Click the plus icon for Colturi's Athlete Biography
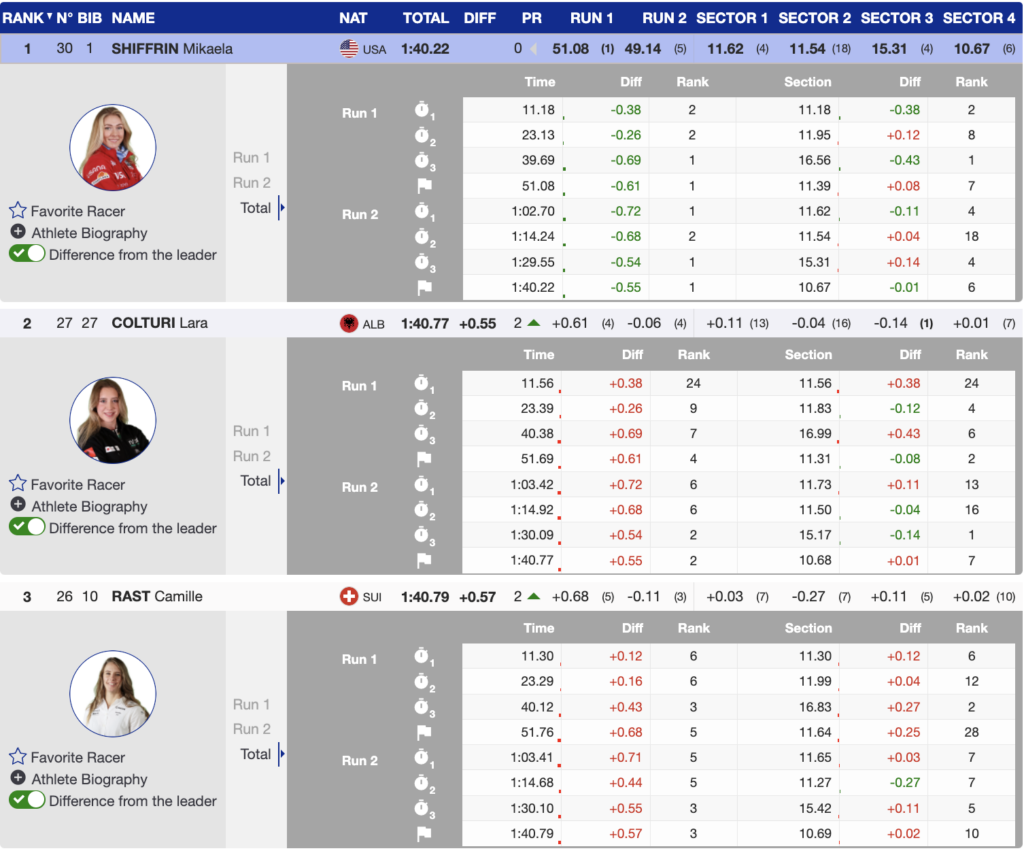The height and width of the screenshot is (853, 1024). [x=18, y=506]
